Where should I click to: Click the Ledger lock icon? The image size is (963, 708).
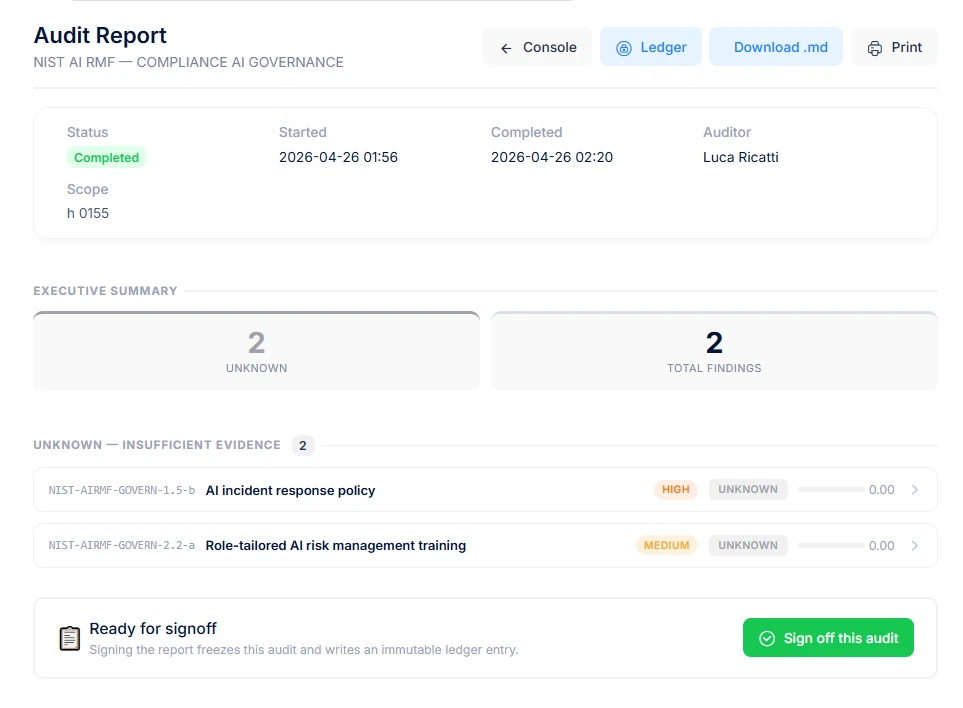pos(623,48)
